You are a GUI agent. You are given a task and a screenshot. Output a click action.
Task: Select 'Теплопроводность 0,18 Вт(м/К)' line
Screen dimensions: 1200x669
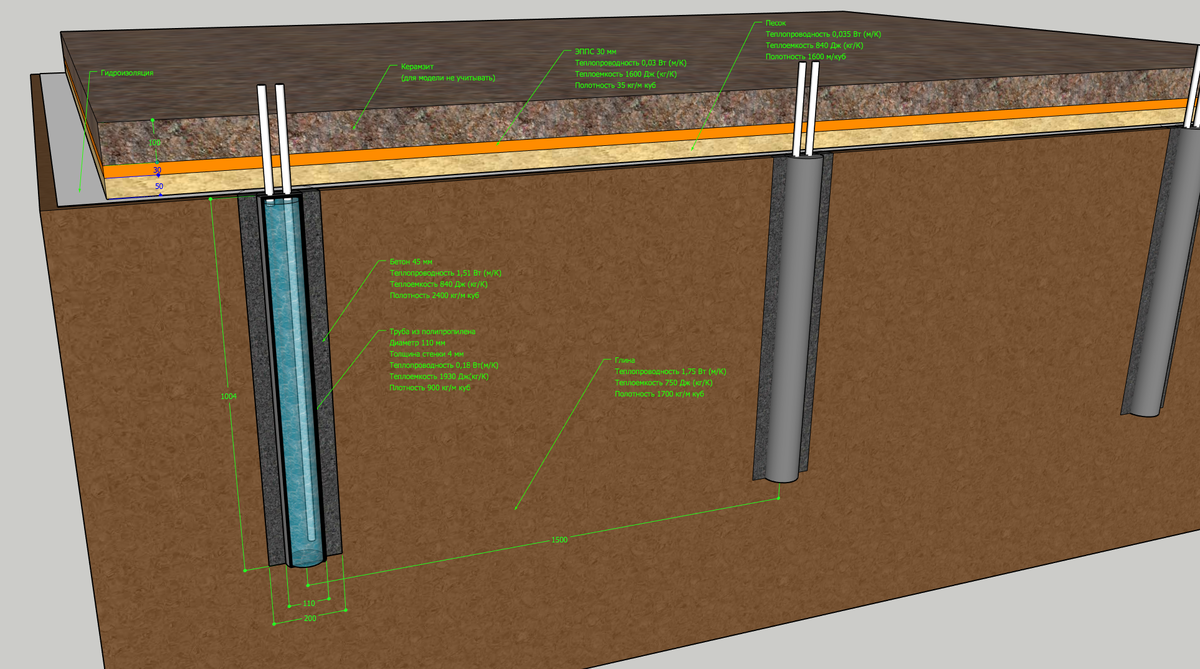pos(444,365)
